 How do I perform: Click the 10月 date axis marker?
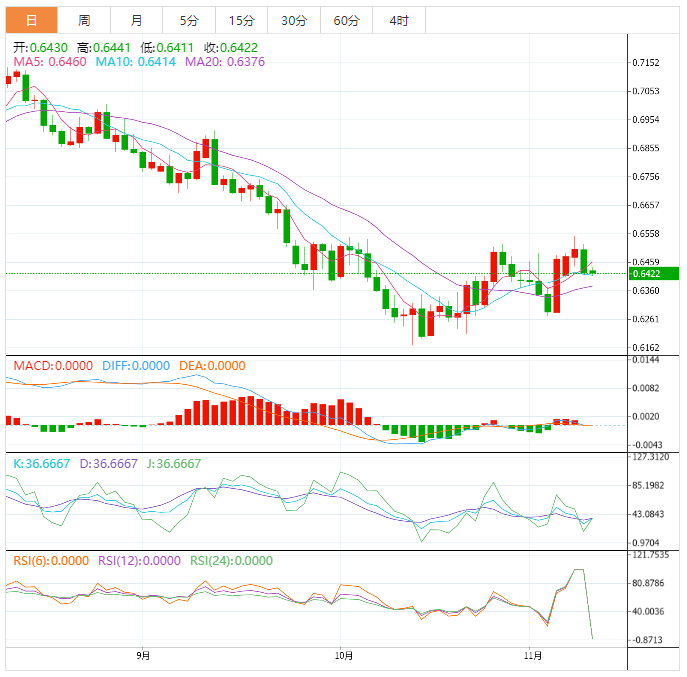tap(344, 656)
